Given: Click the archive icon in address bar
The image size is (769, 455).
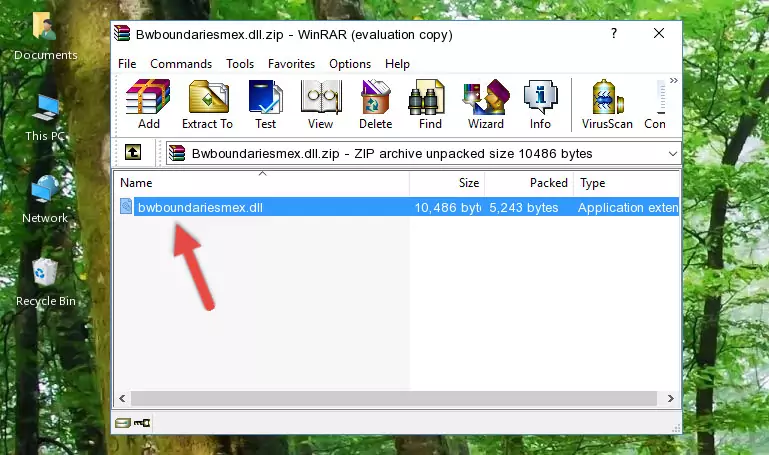Looking at the screenshot, I should click(x=177, y=153).
